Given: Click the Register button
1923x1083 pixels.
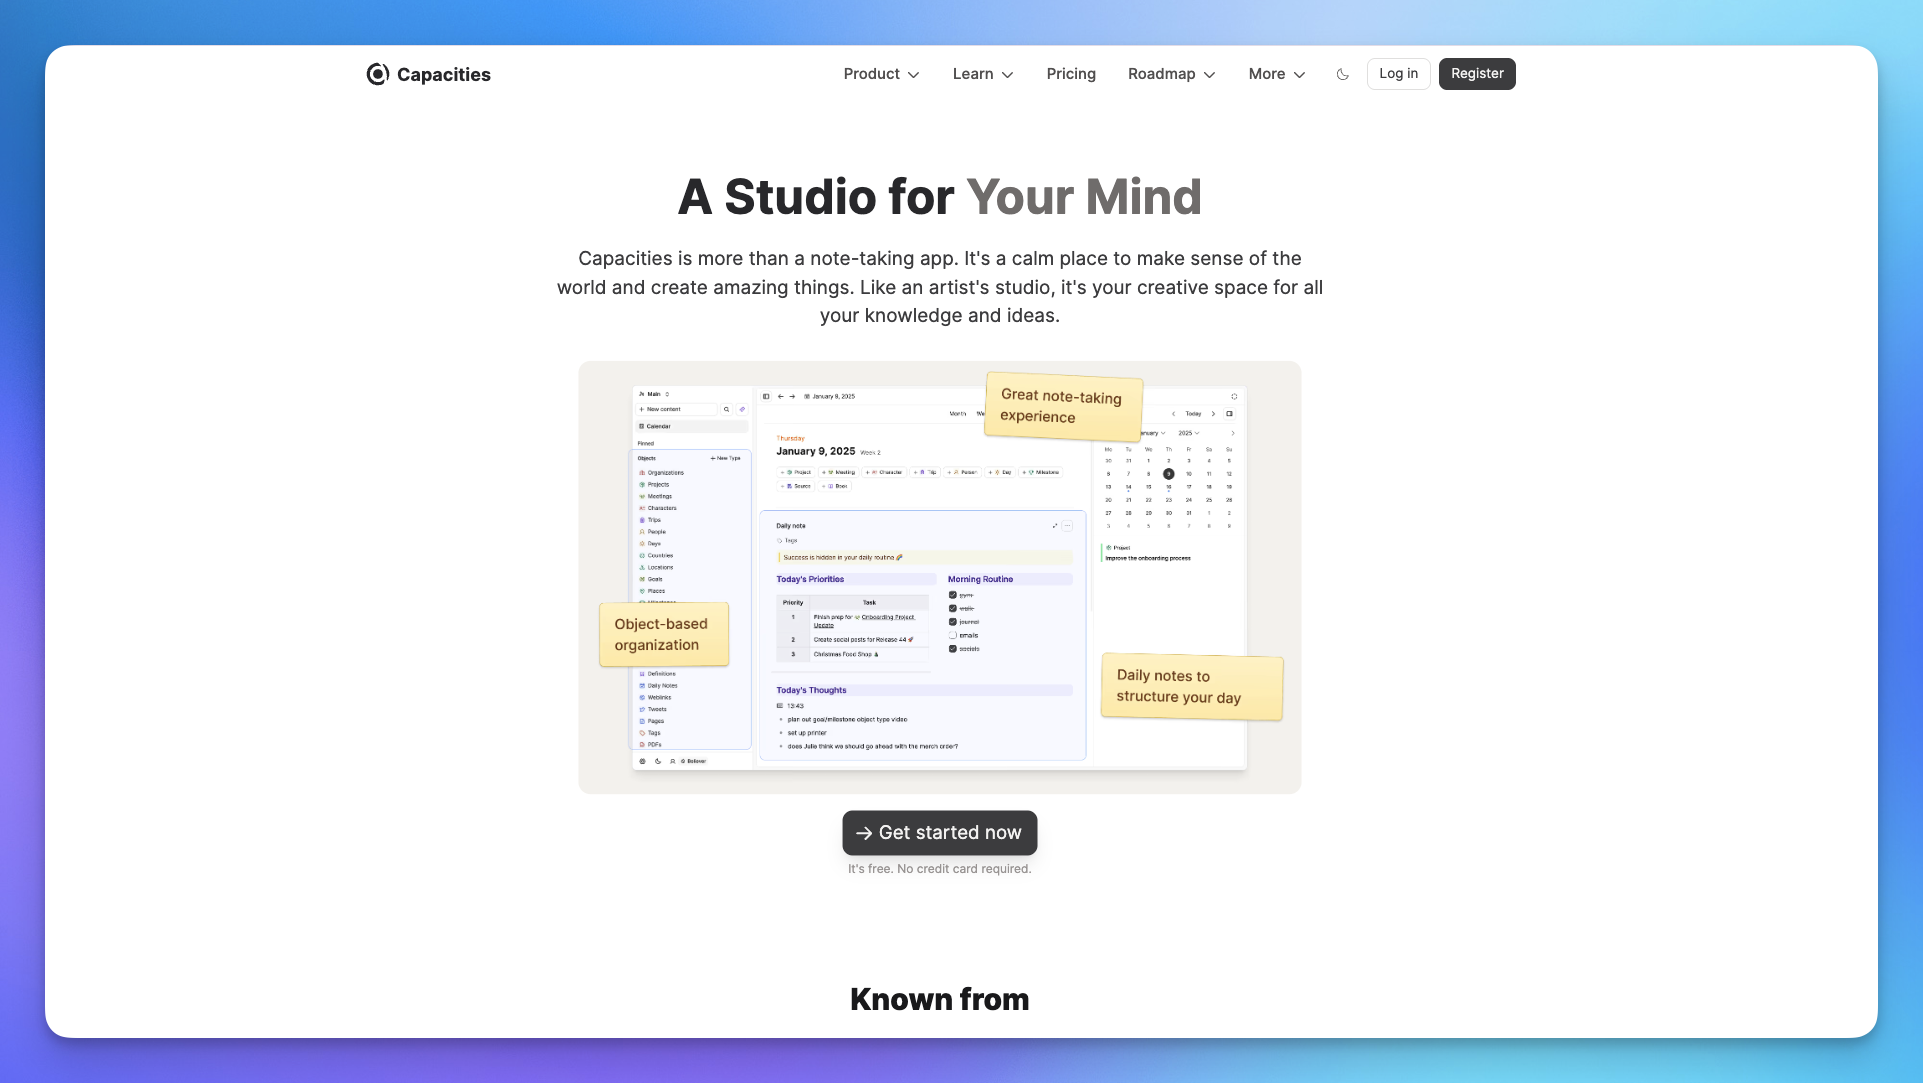Looking at the screenshot, I should [1477, 74].
